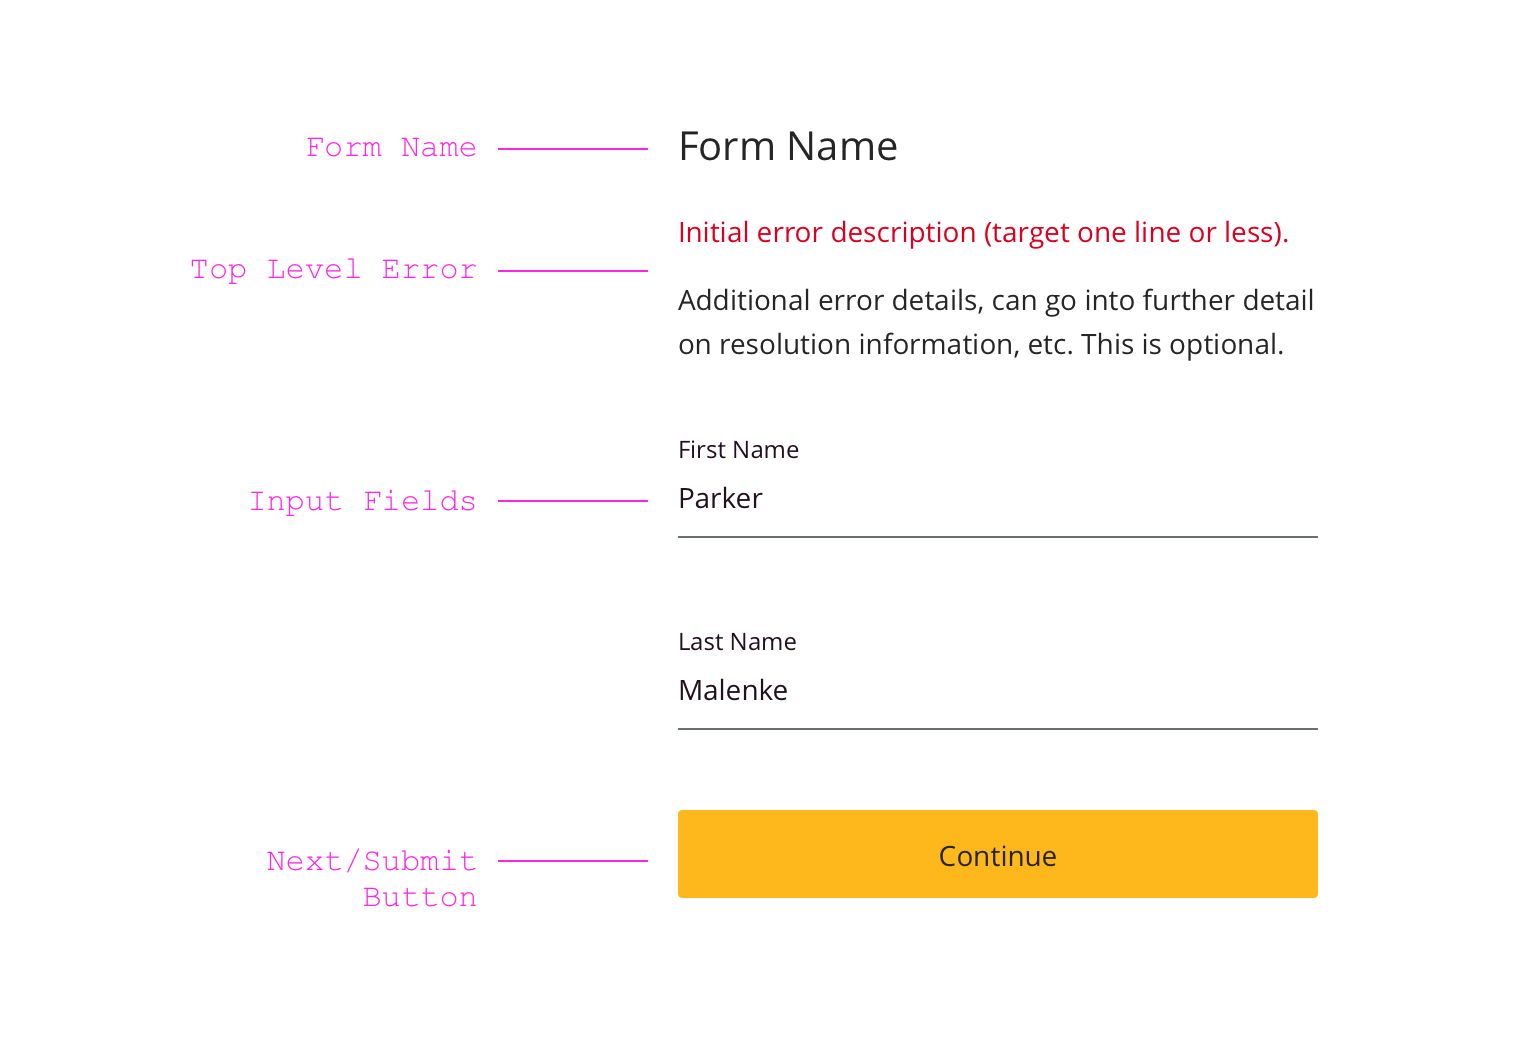
Task: Select the pink 'Next/Submit Button' annotation
Action: tap(372, 878)
